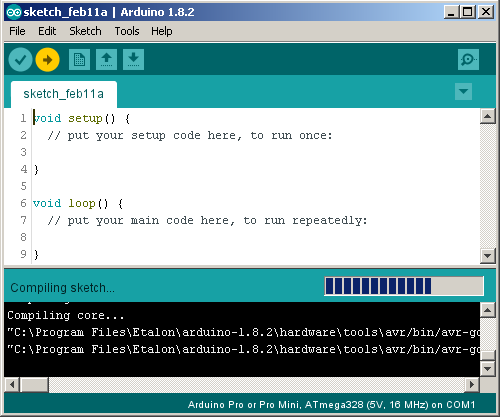Expand the tab options dropdown arrow

click(x=463, y=91)
